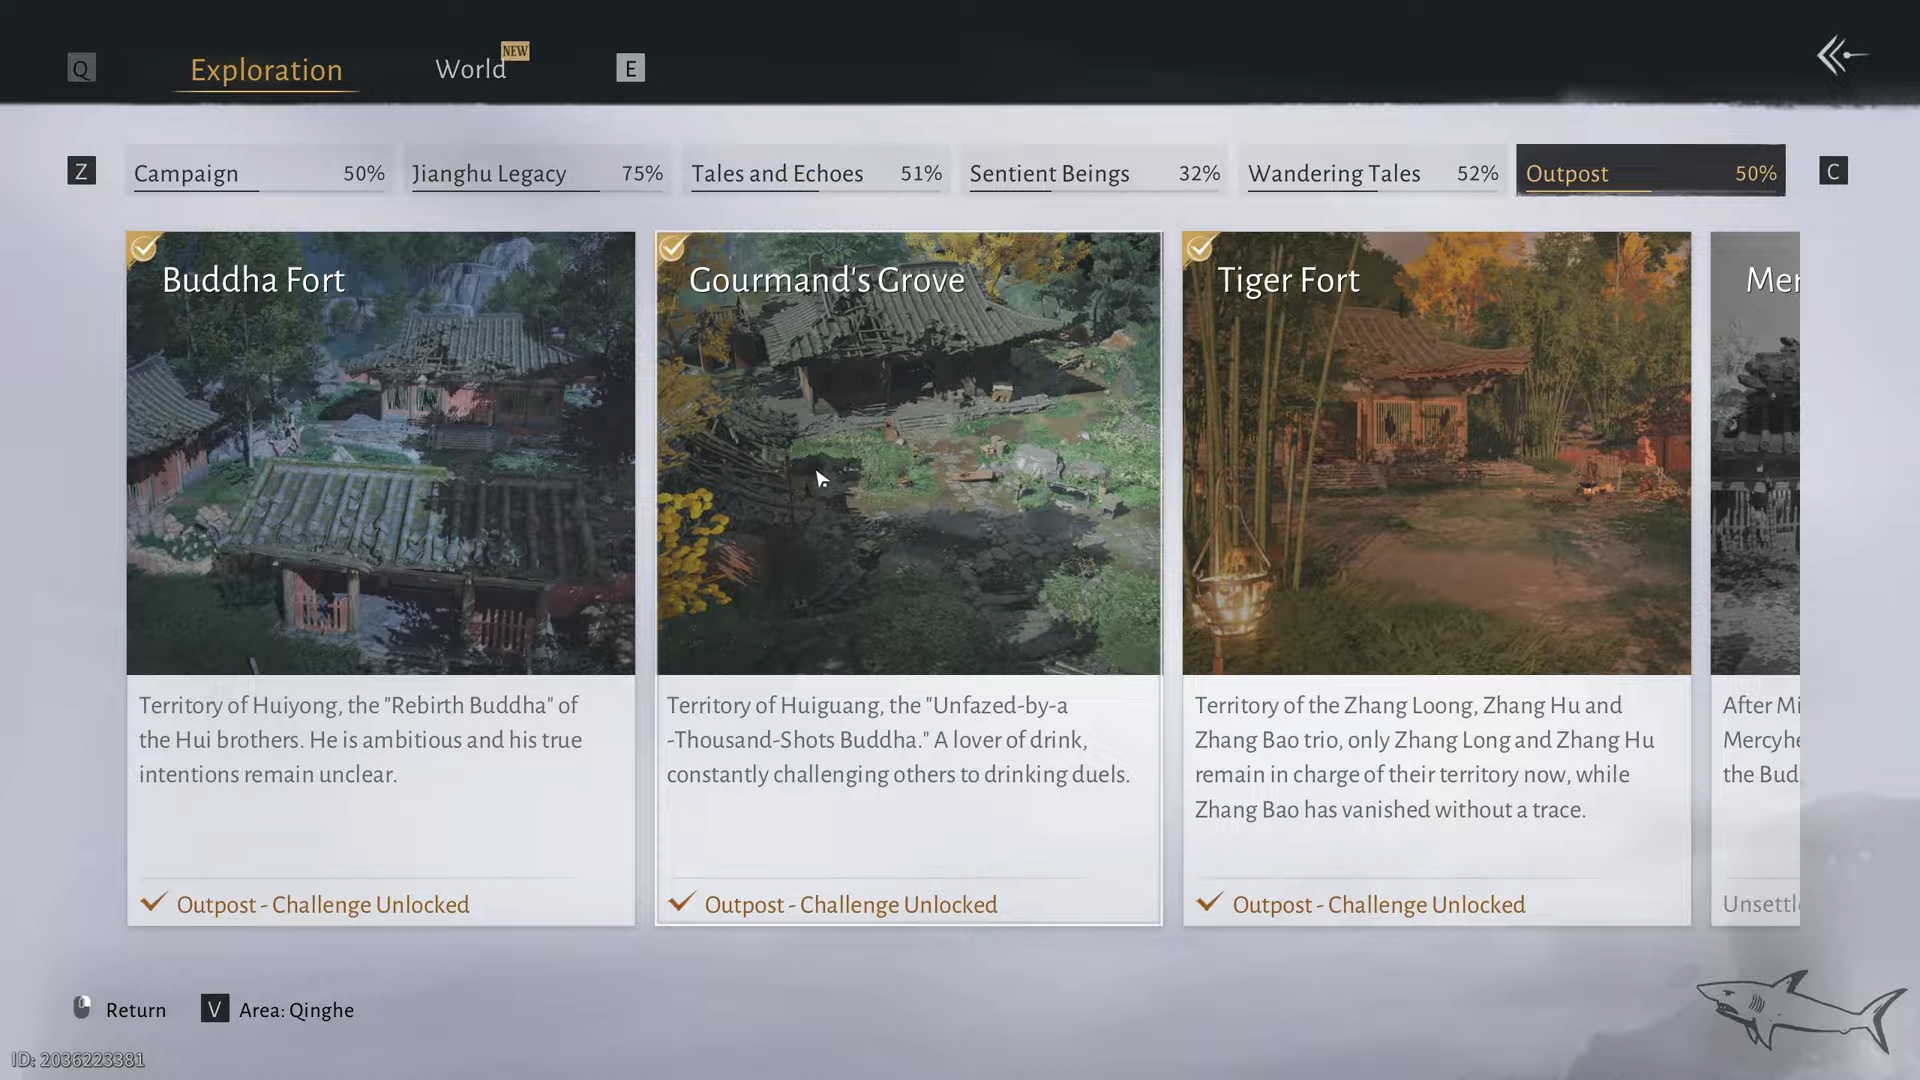This screenshot has height=1080, width=1920.
Task: Click the C key icon for next category
Action: point(1833,171)
